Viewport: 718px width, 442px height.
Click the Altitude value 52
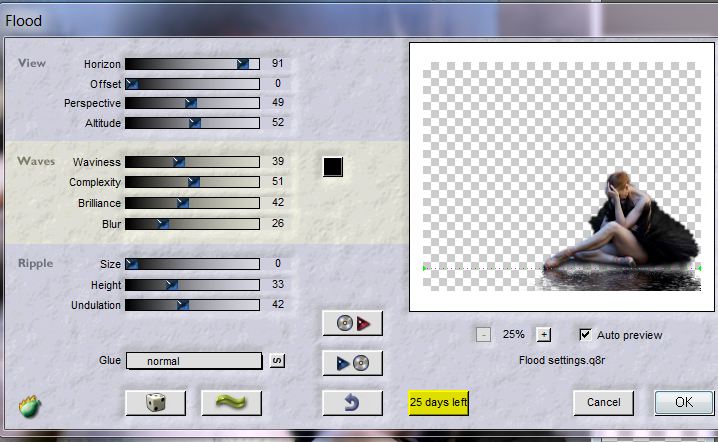[x=278, y=122]
